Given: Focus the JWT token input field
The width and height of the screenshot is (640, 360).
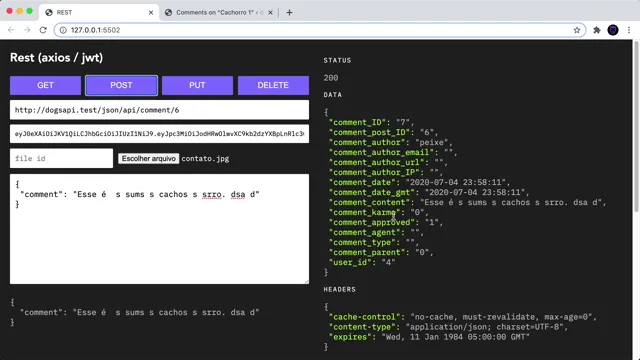Looking at the screenshot, I should [159, 133].
